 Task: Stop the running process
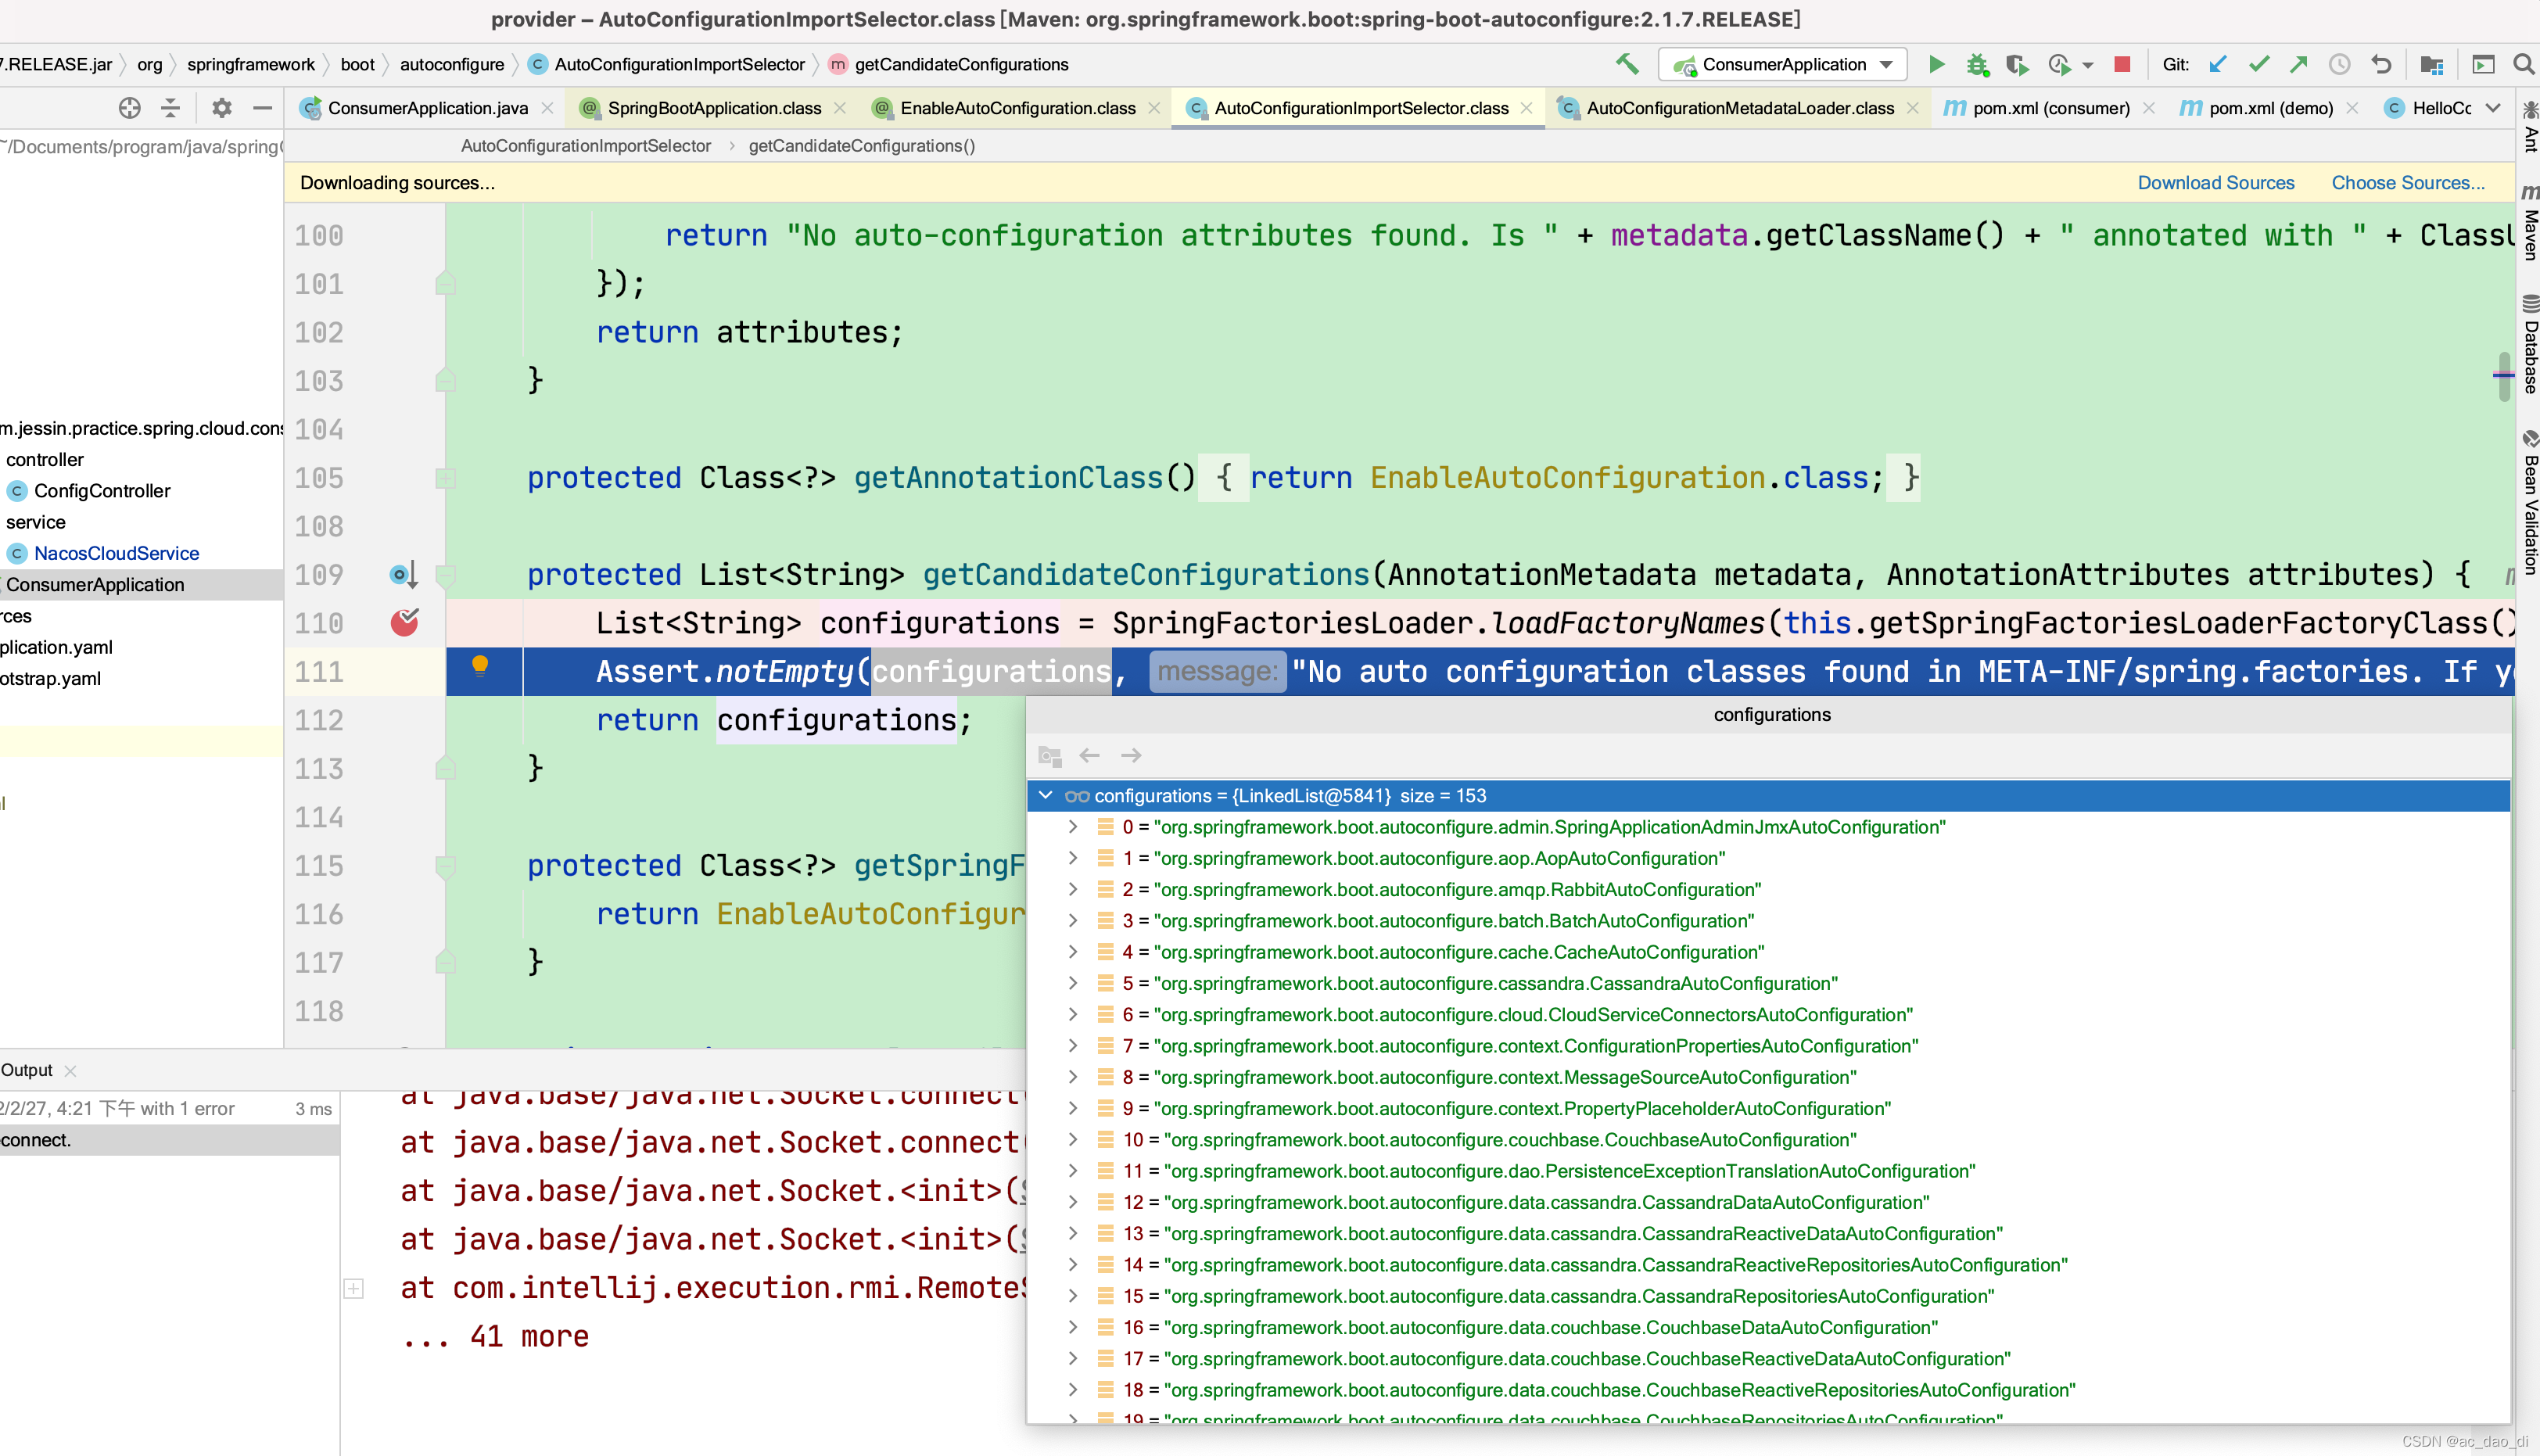(x=2122, y=64)
